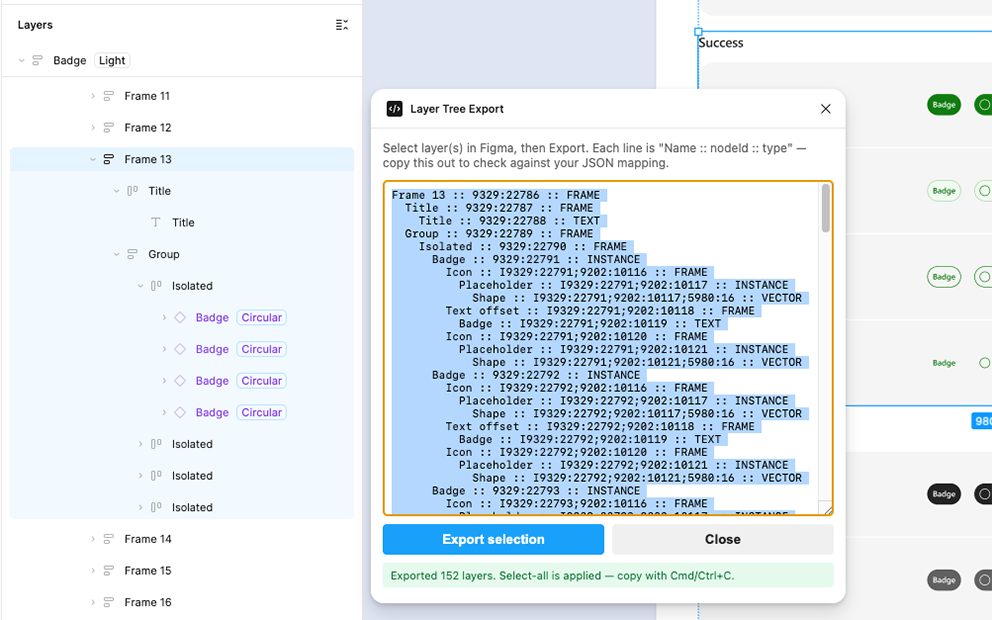Click the selection frame corner handle on canvas
992x620 pixels.
pyautogui.click(x=698, y=32)
